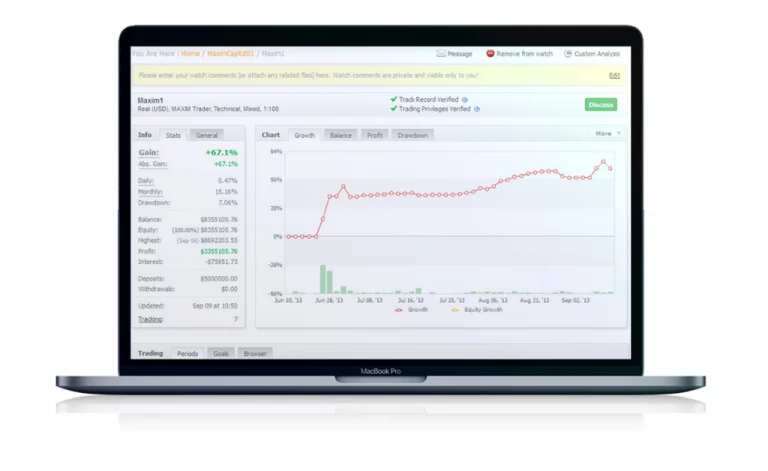Open the Stats tab in Info panel
This screenshot has width=768, height=471.
tap(173, 135)
